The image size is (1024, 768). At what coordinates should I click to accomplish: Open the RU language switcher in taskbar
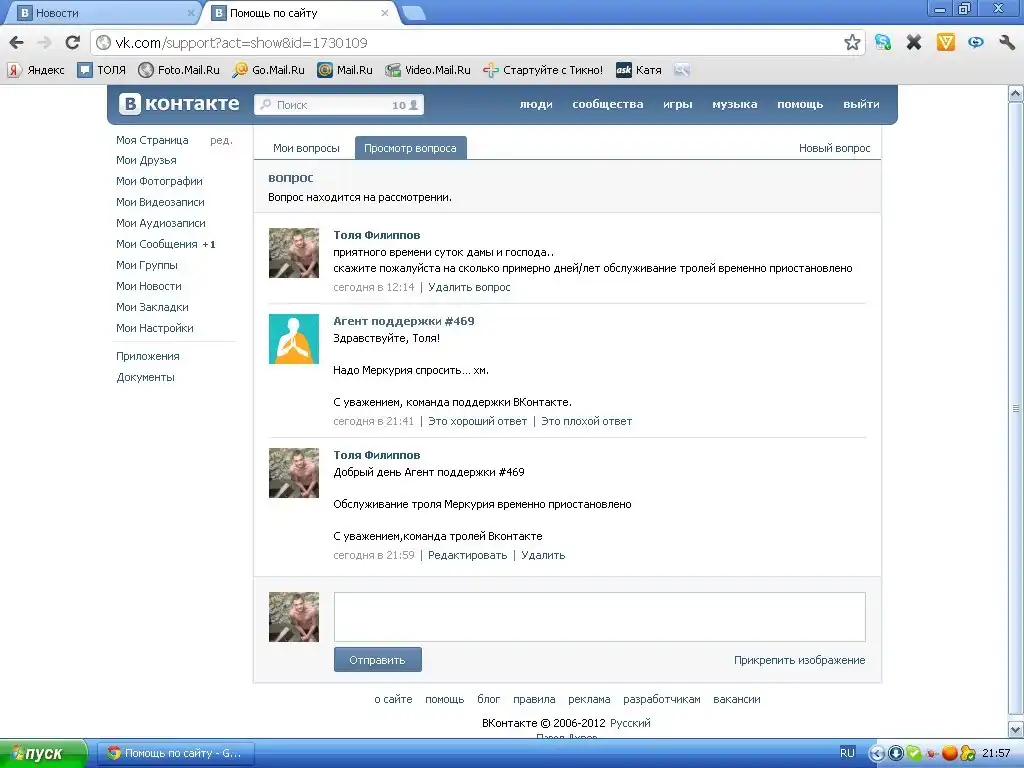point(847,753)
